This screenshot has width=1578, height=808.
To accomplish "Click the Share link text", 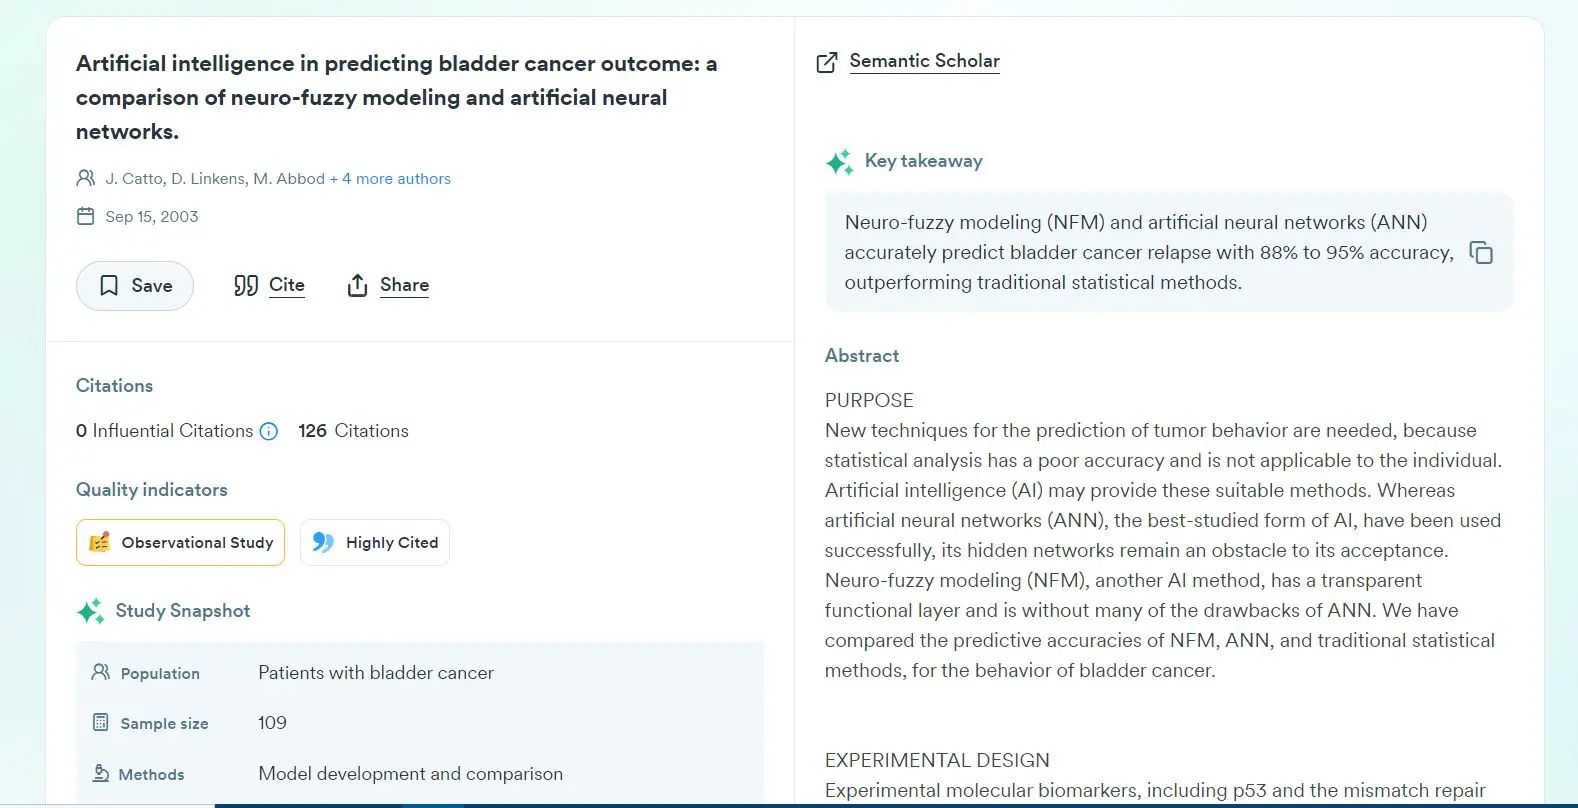I will 404,285.
